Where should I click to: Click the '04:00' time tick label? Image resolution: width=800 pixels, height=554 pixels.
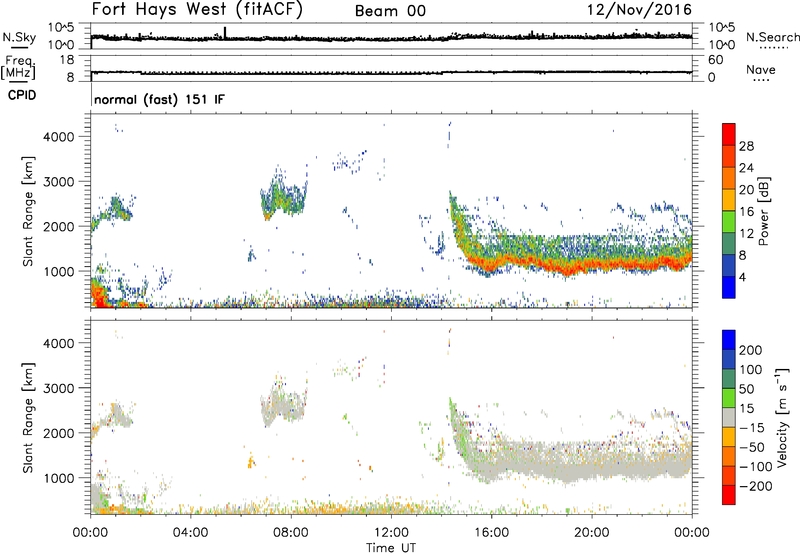[190, 533]
